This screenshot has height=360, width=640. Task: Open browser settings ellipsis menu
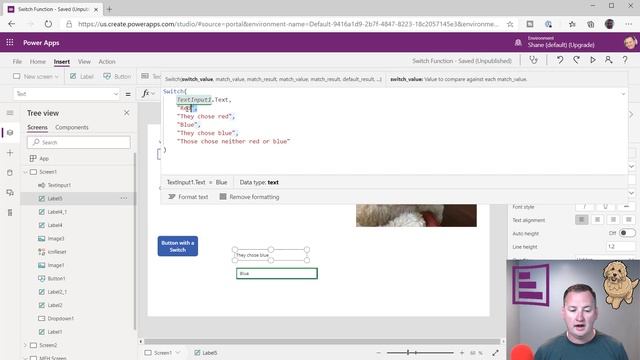(628, 24)
